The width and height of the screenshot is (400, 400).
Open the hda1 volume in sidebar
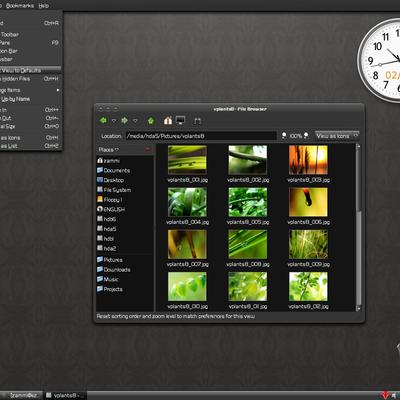(x=125, y=239)
